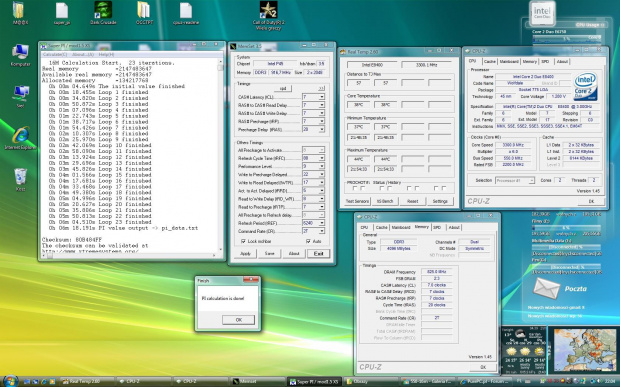Open the Internet Explorer desktop shortcut

pyautogui.click(x=20, y=138)
